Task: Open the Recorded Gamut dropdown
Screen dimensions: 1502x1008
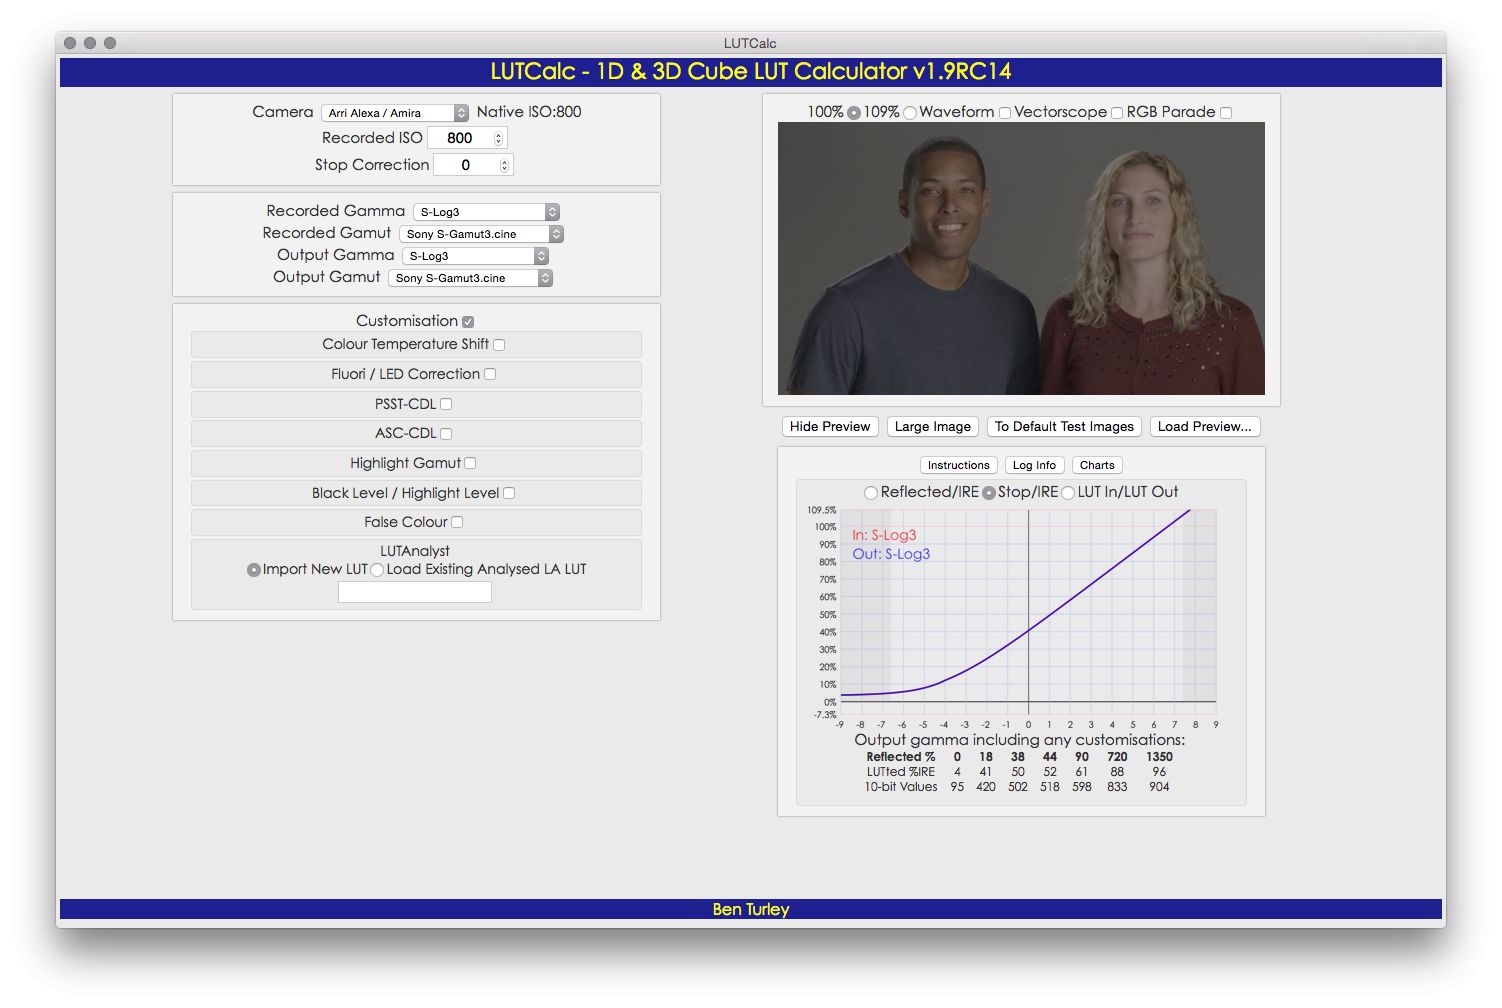Action: point(482,234)
